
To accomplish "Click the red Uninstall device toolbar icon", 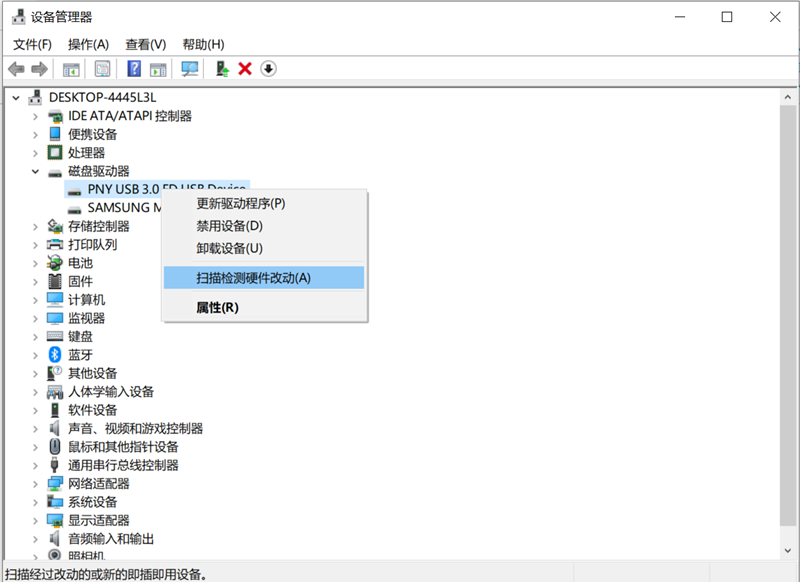I will [244, 68].
